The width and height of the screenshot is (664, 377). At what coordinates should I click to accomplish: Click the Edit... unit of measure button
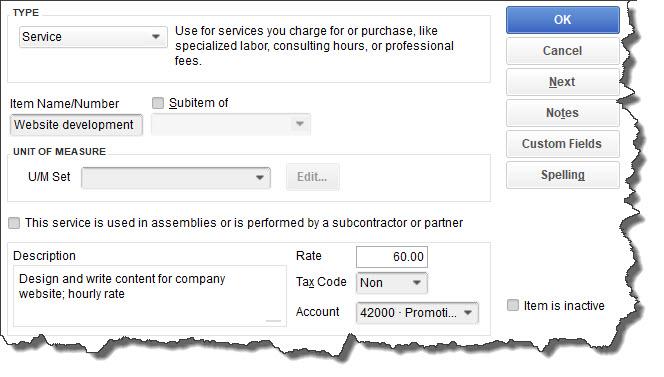tap(313, 177)
